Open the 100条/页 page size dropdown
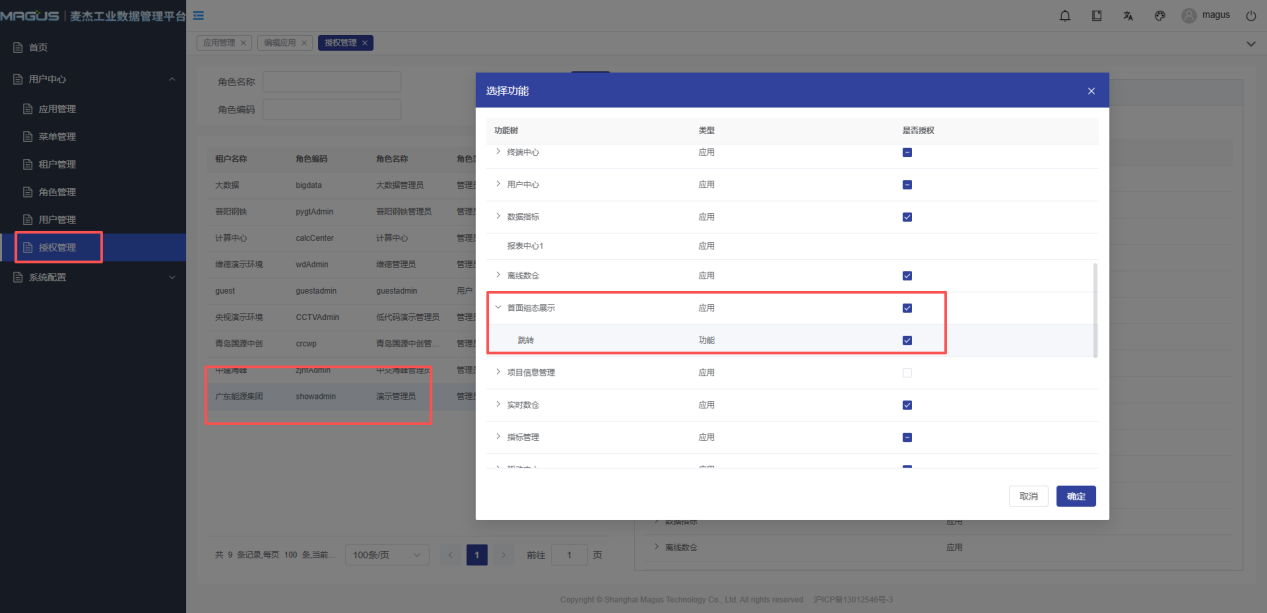The width and height of the screenshot is (1267, 613). click(387, 555)
